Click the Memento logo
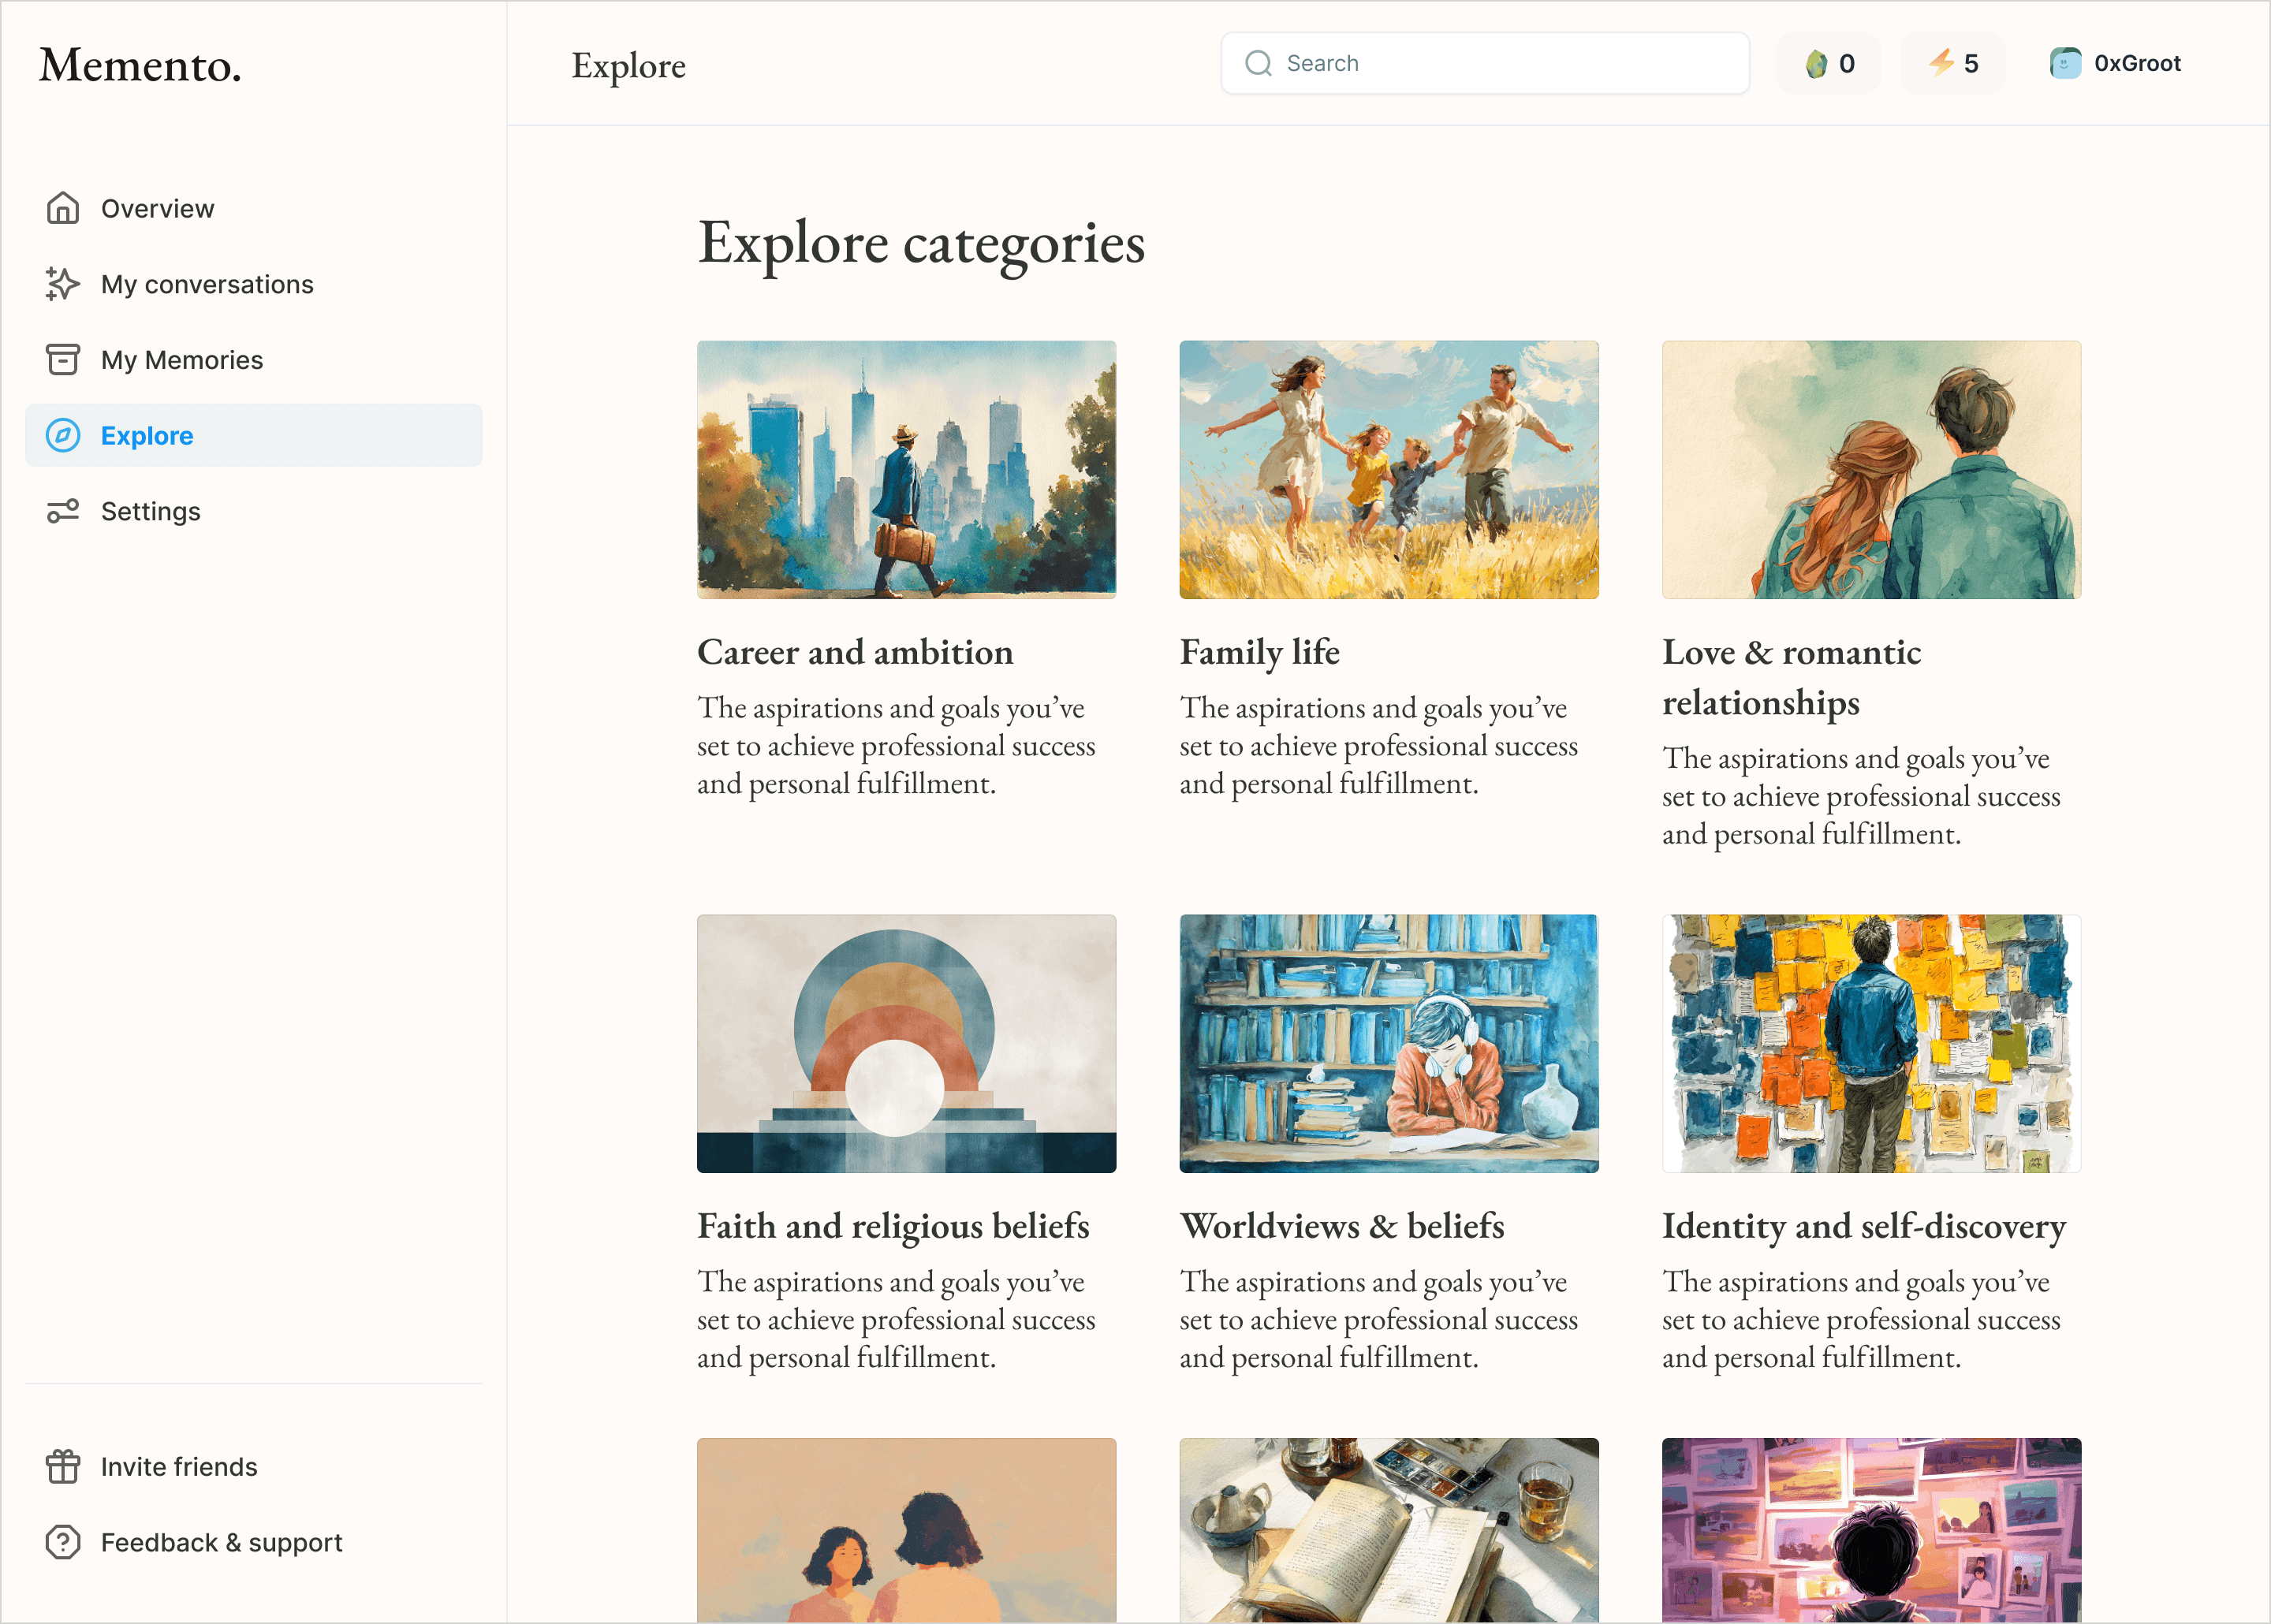Image resolution: width=2271 pixels, height=1624 pixels. [140, 65]
